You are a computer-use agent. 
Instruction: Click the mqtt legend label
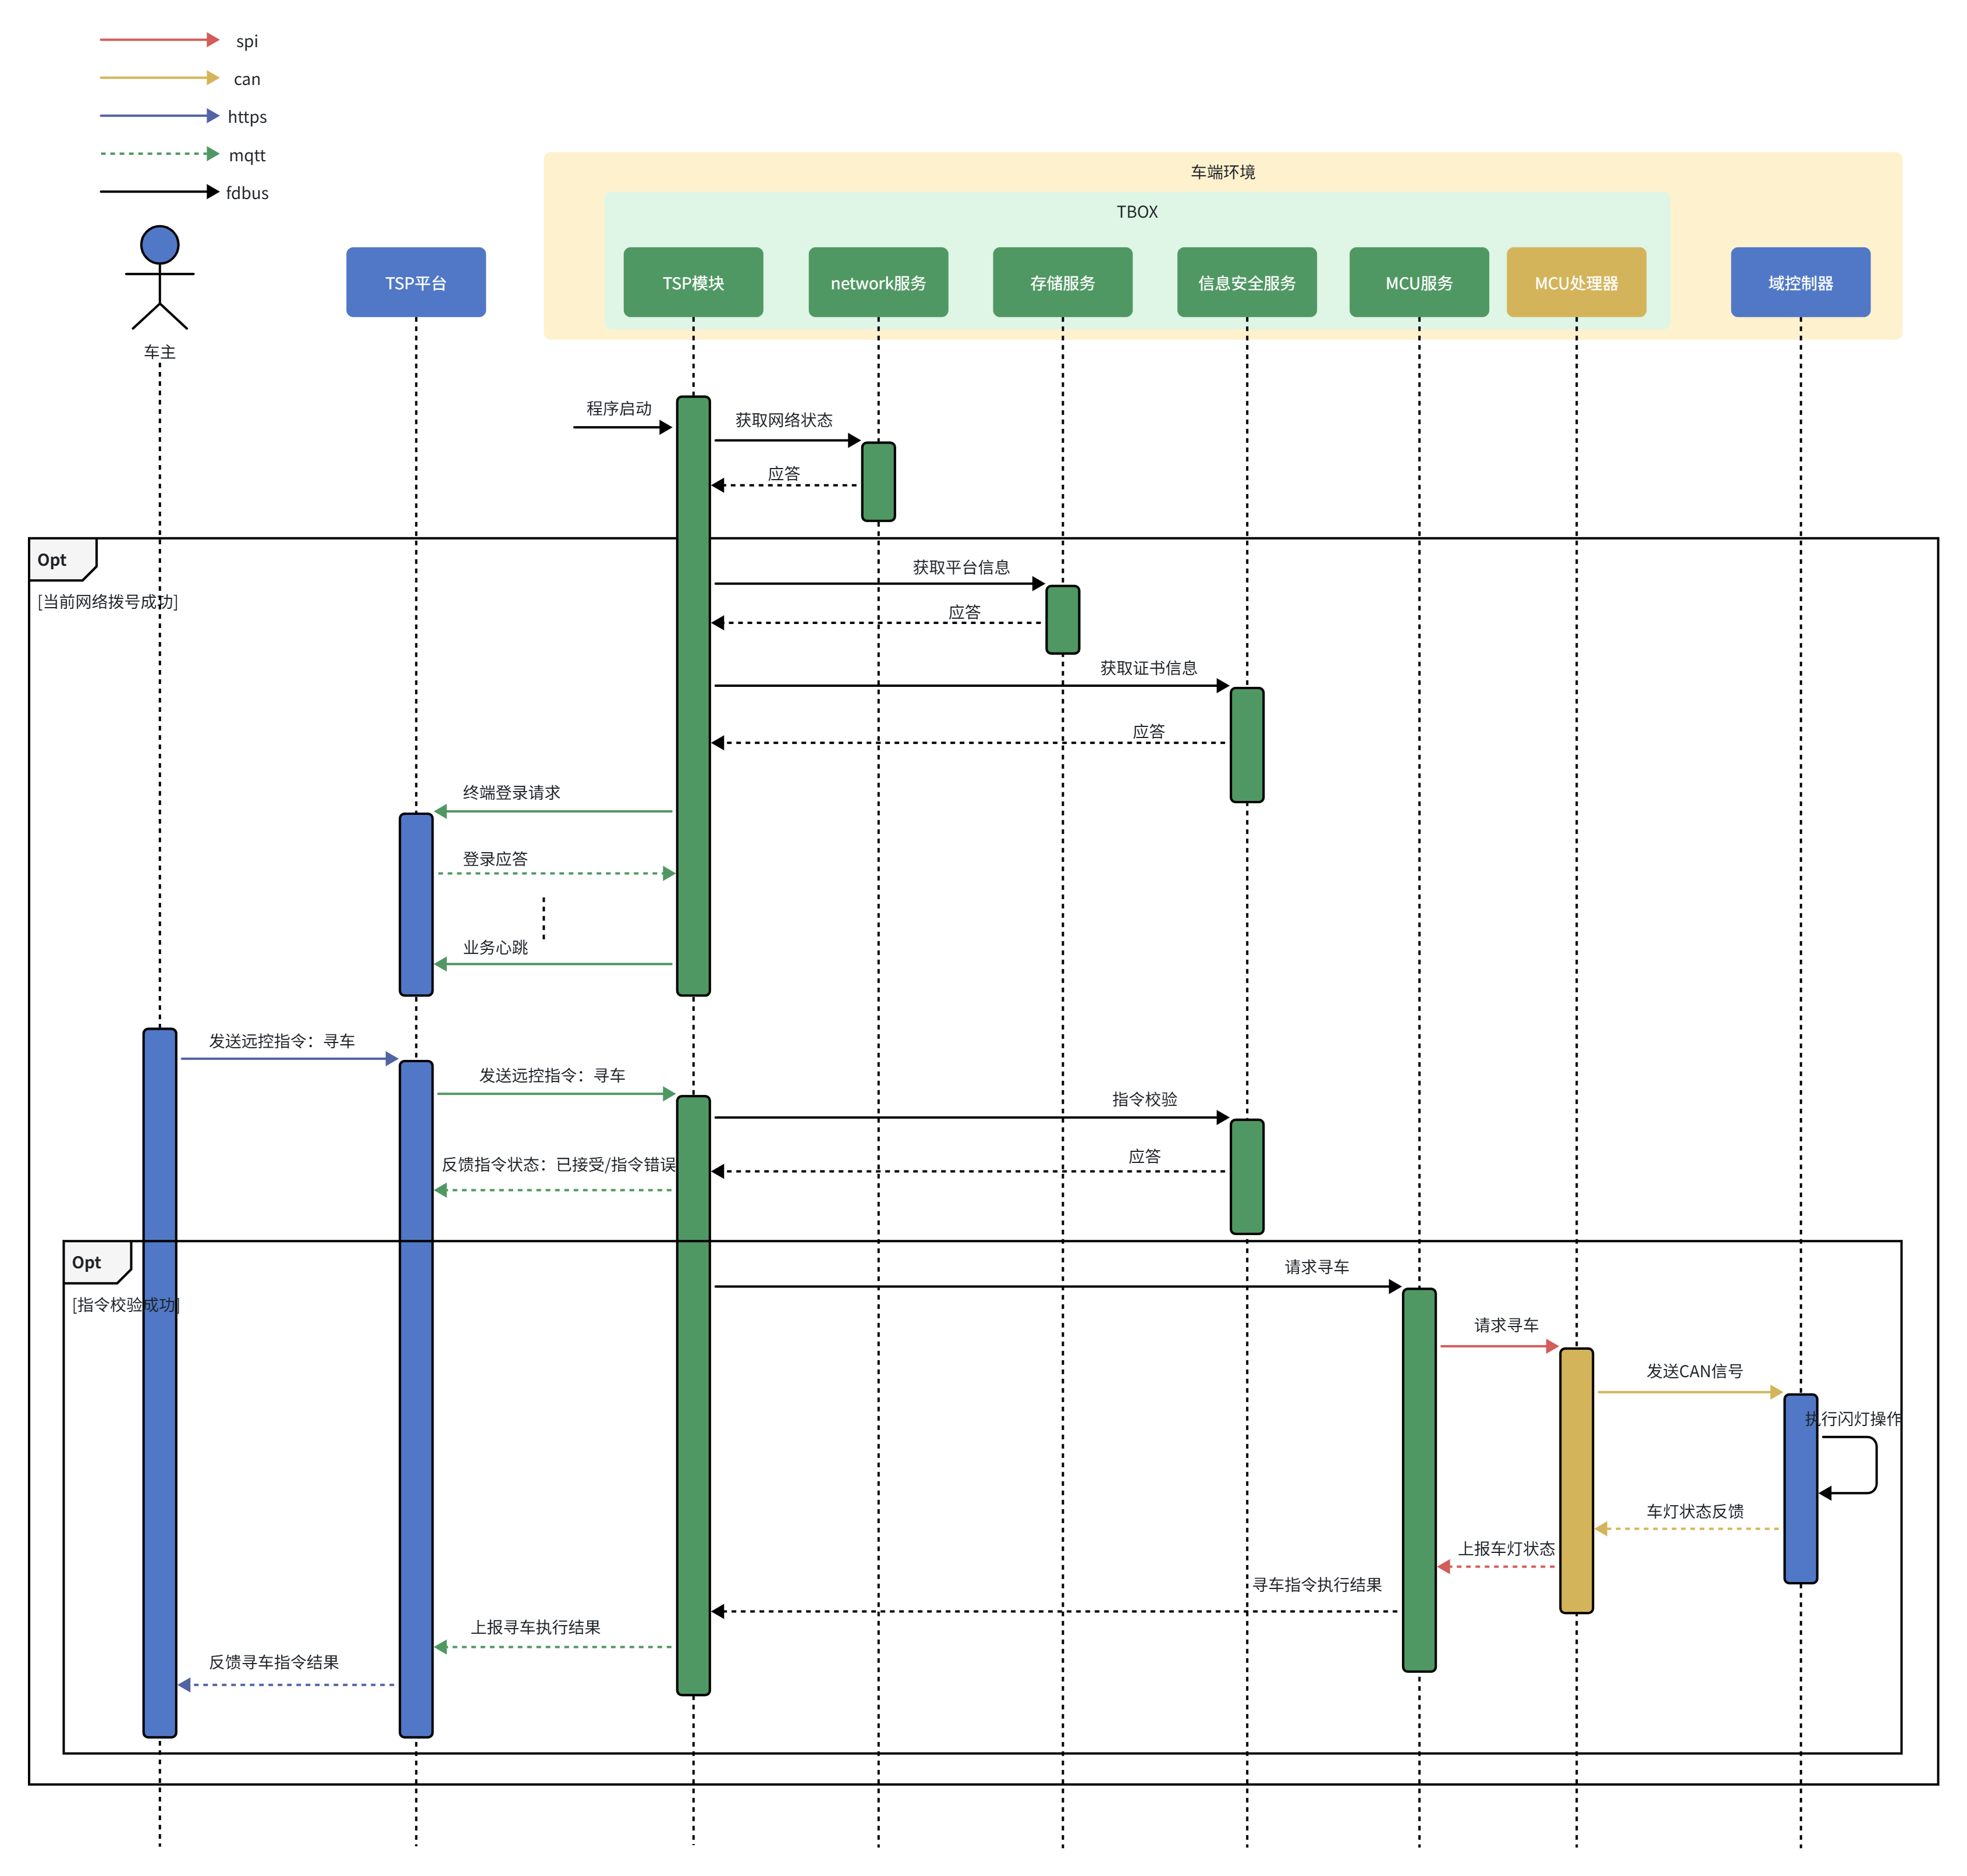coord(247,155)
